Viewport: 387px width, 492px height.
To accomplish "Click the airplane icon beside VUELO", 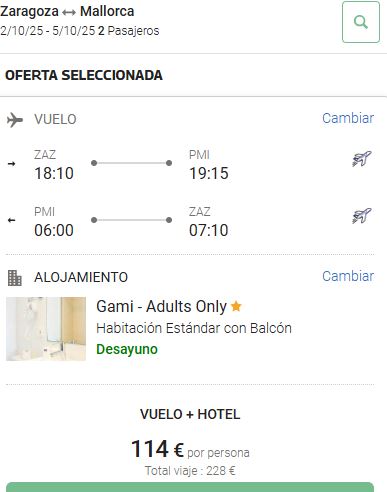I will (x=15, y=120).
